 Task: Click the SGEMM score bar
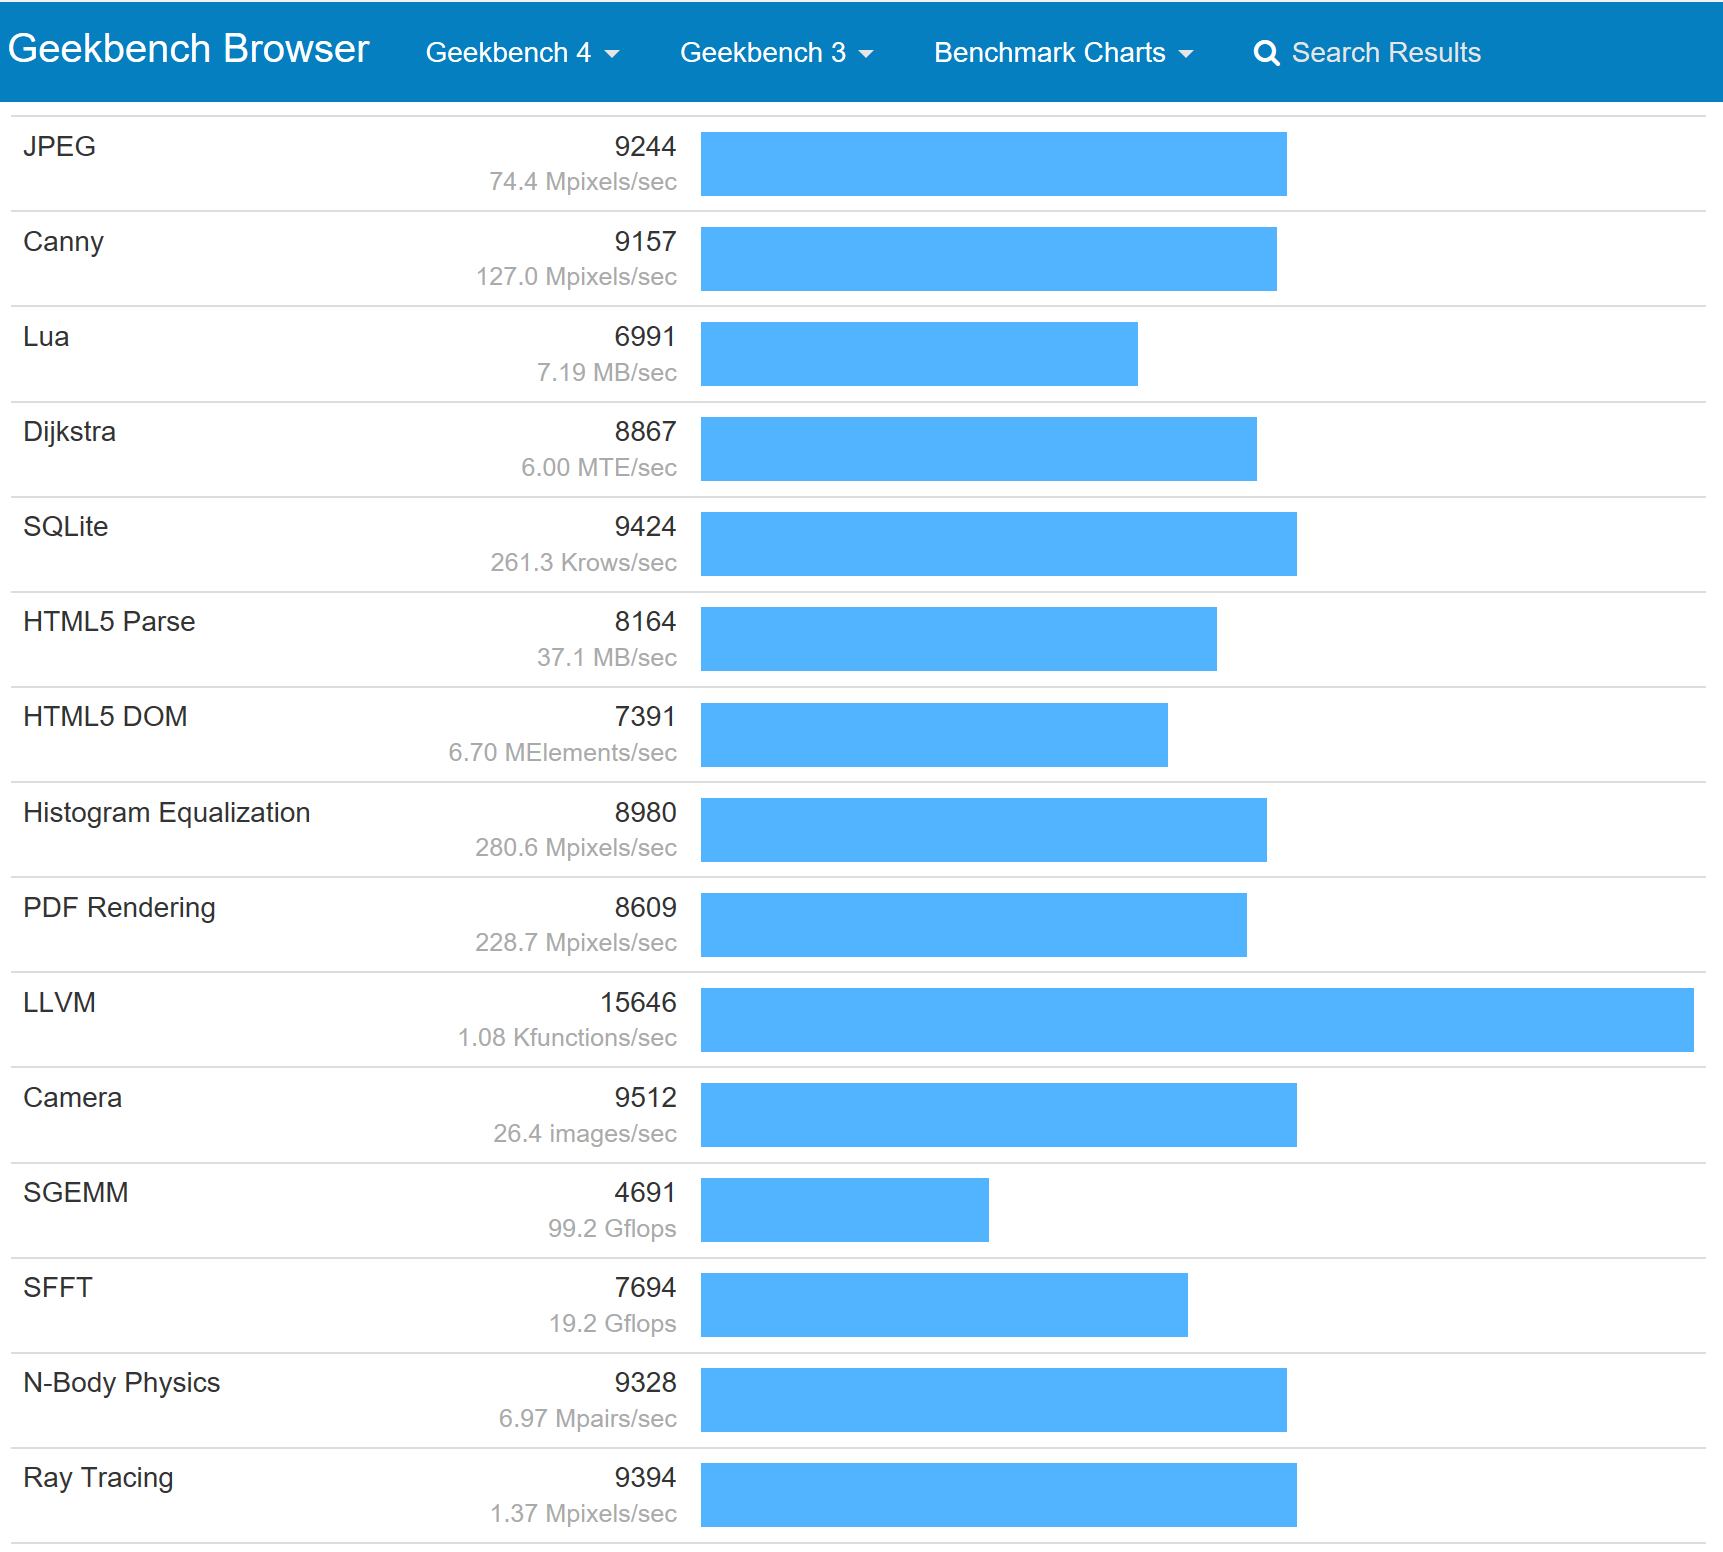pos(845,1210)
